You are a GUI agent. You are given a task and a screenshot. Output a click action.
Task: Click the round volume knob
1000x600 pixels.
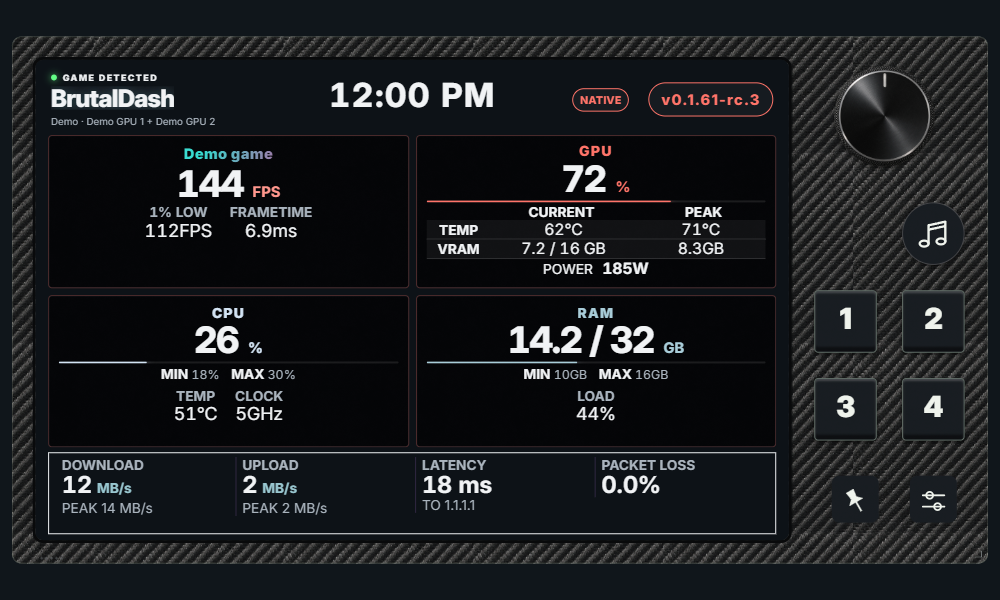click(884, 116)
